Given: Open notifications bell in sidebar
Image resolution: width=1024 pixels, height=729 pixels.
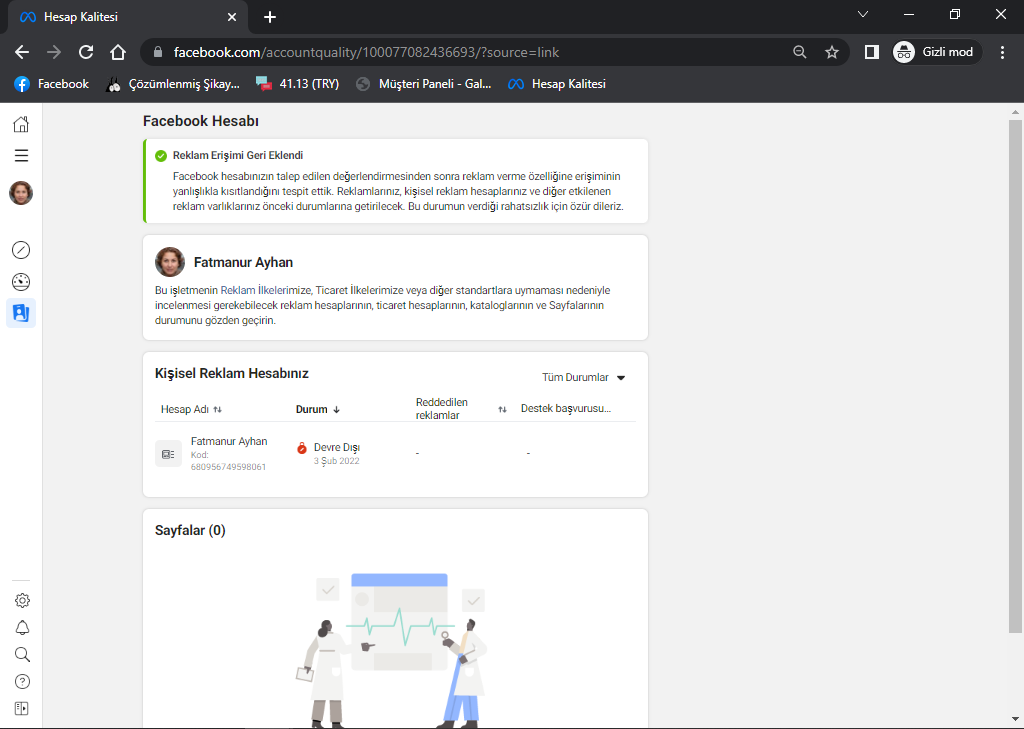Looking at the screenshot, I should (22, 628).
